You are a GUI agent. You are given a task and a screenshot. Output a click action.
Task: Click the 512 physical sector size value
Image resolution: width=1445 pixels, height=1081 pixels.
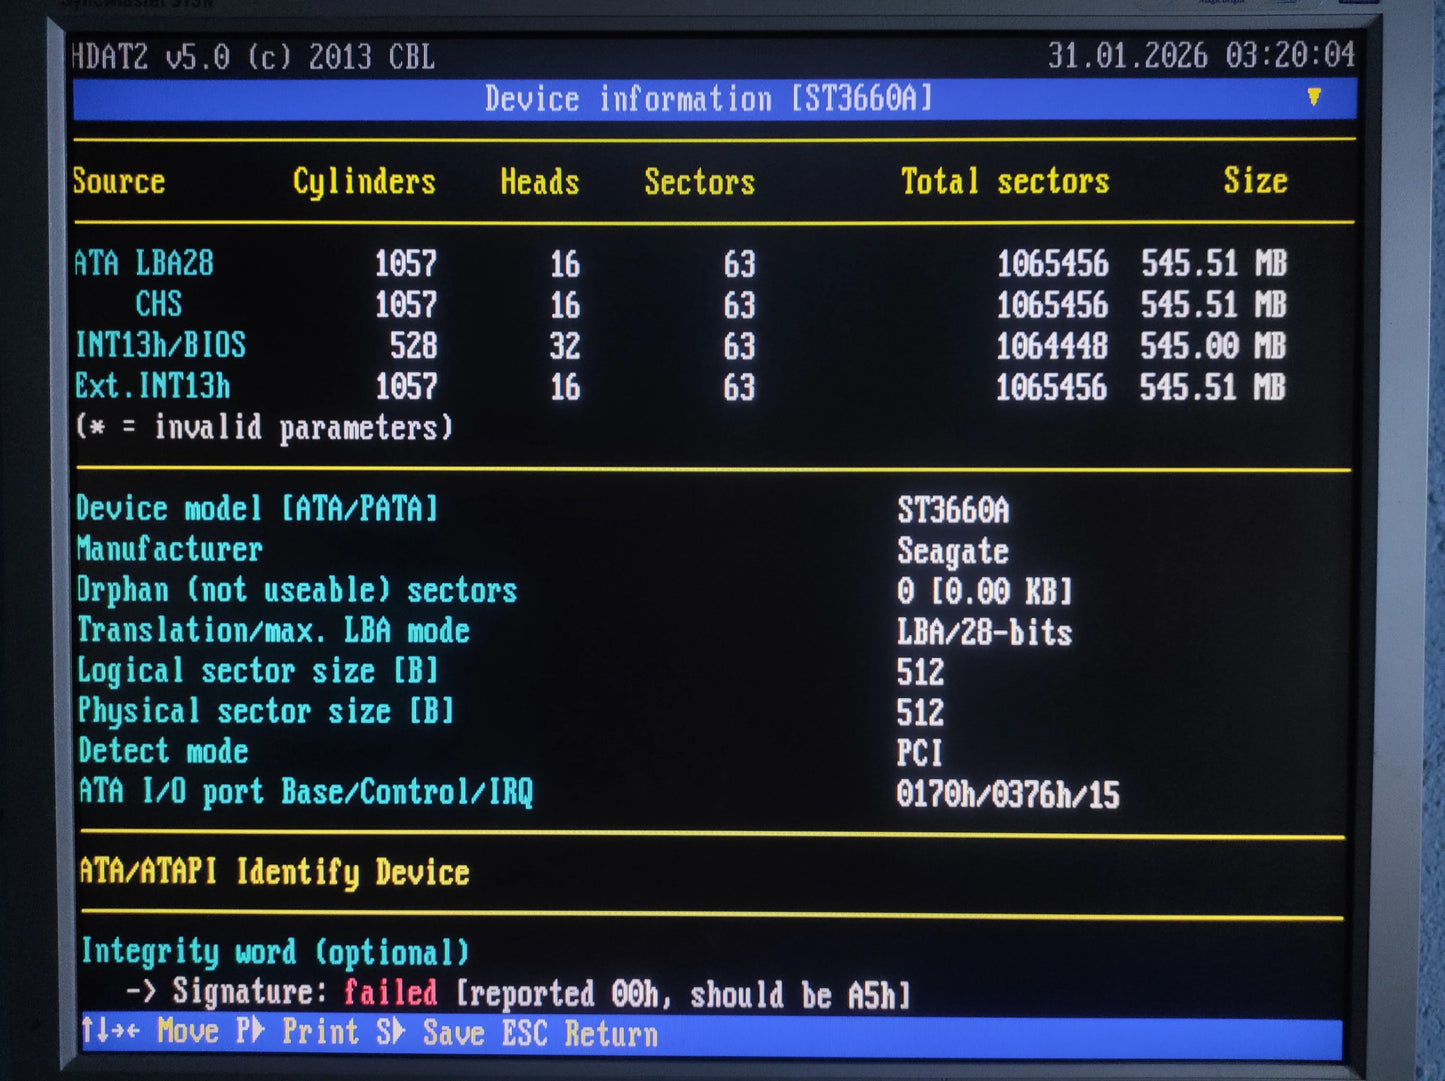920,713
